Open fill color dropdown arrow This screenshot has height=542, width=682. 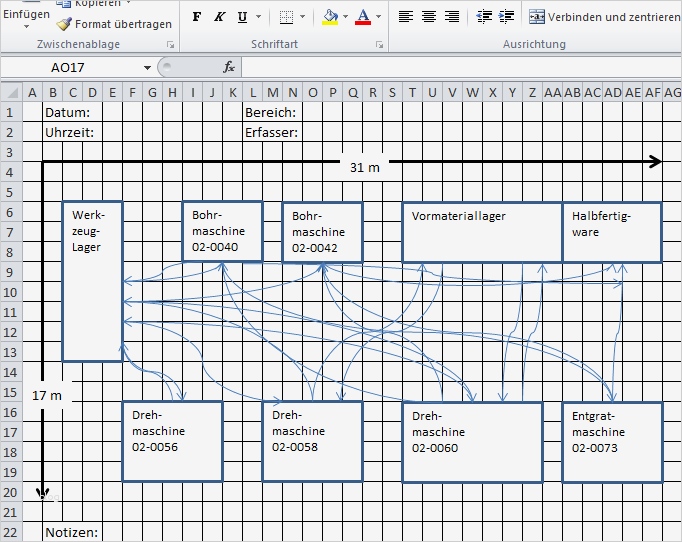pos(345,17)
